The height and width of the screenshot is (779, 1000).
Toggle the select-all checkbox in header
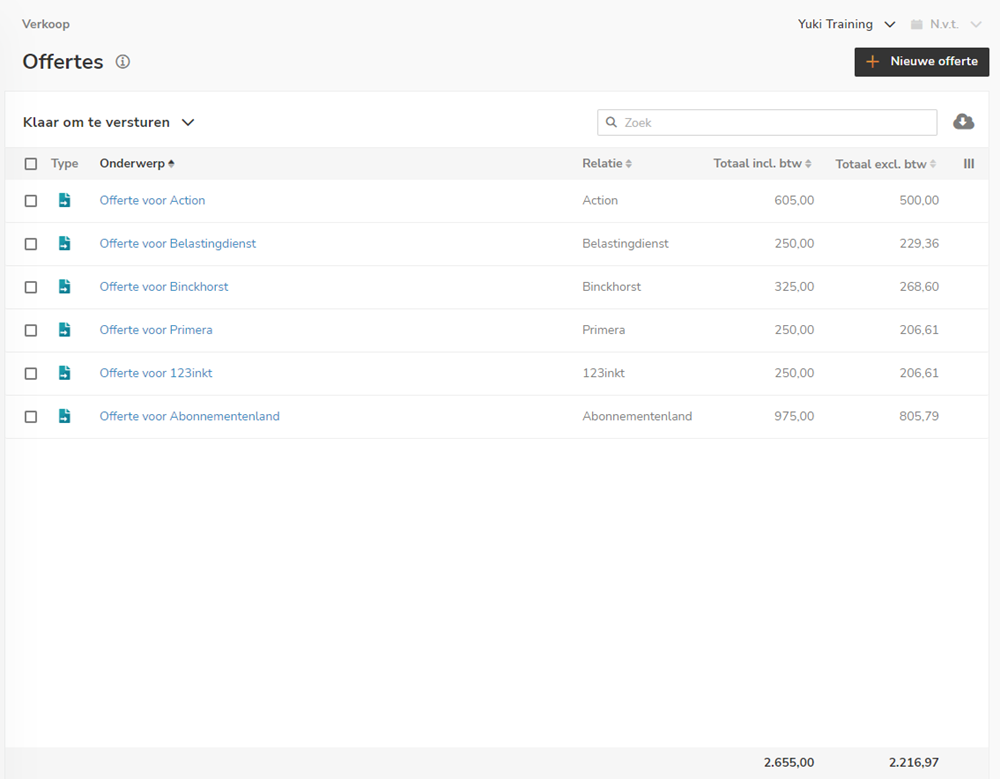[x=31, y=164]
